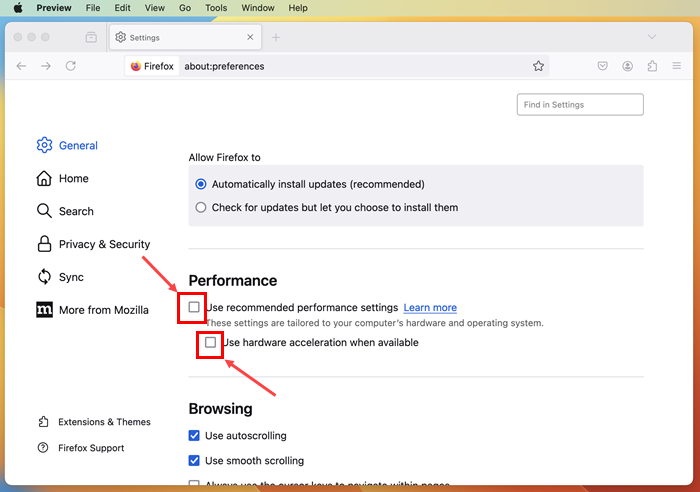Select Check for updates but choose option
This screenshot has width=700, height=492.
(x=201, y=208)
